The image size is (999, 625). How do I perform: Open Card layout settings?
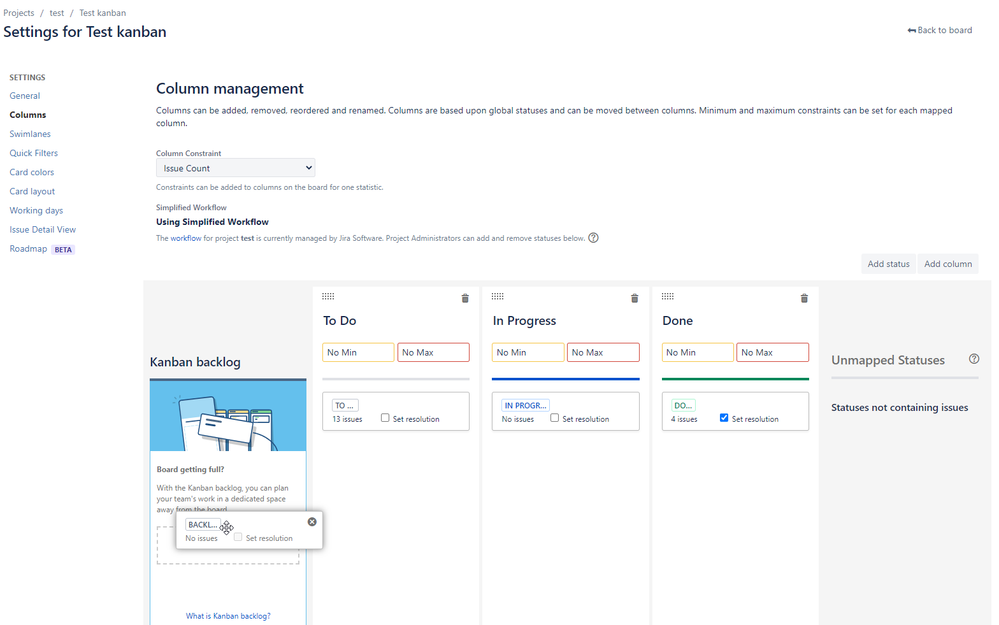point(32,191)
